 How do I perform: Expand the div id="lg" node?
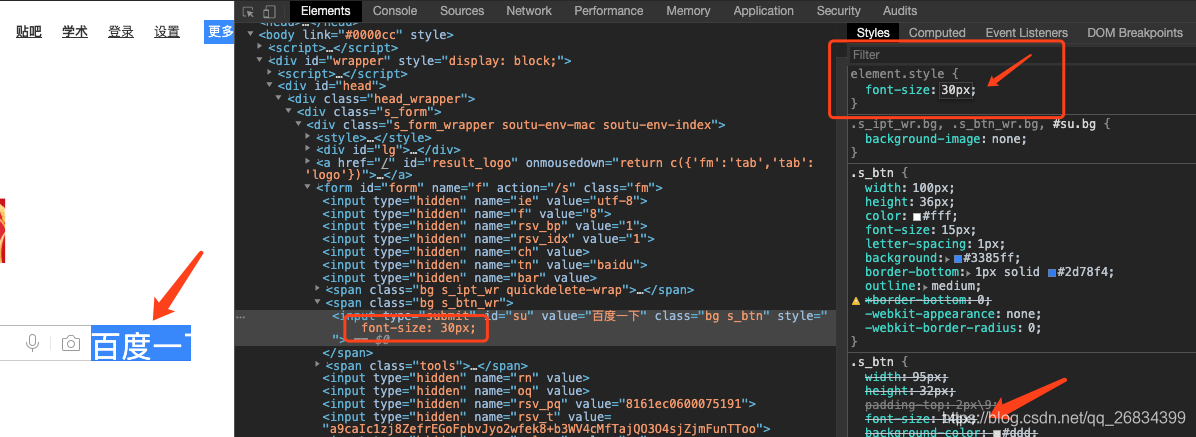308,150
